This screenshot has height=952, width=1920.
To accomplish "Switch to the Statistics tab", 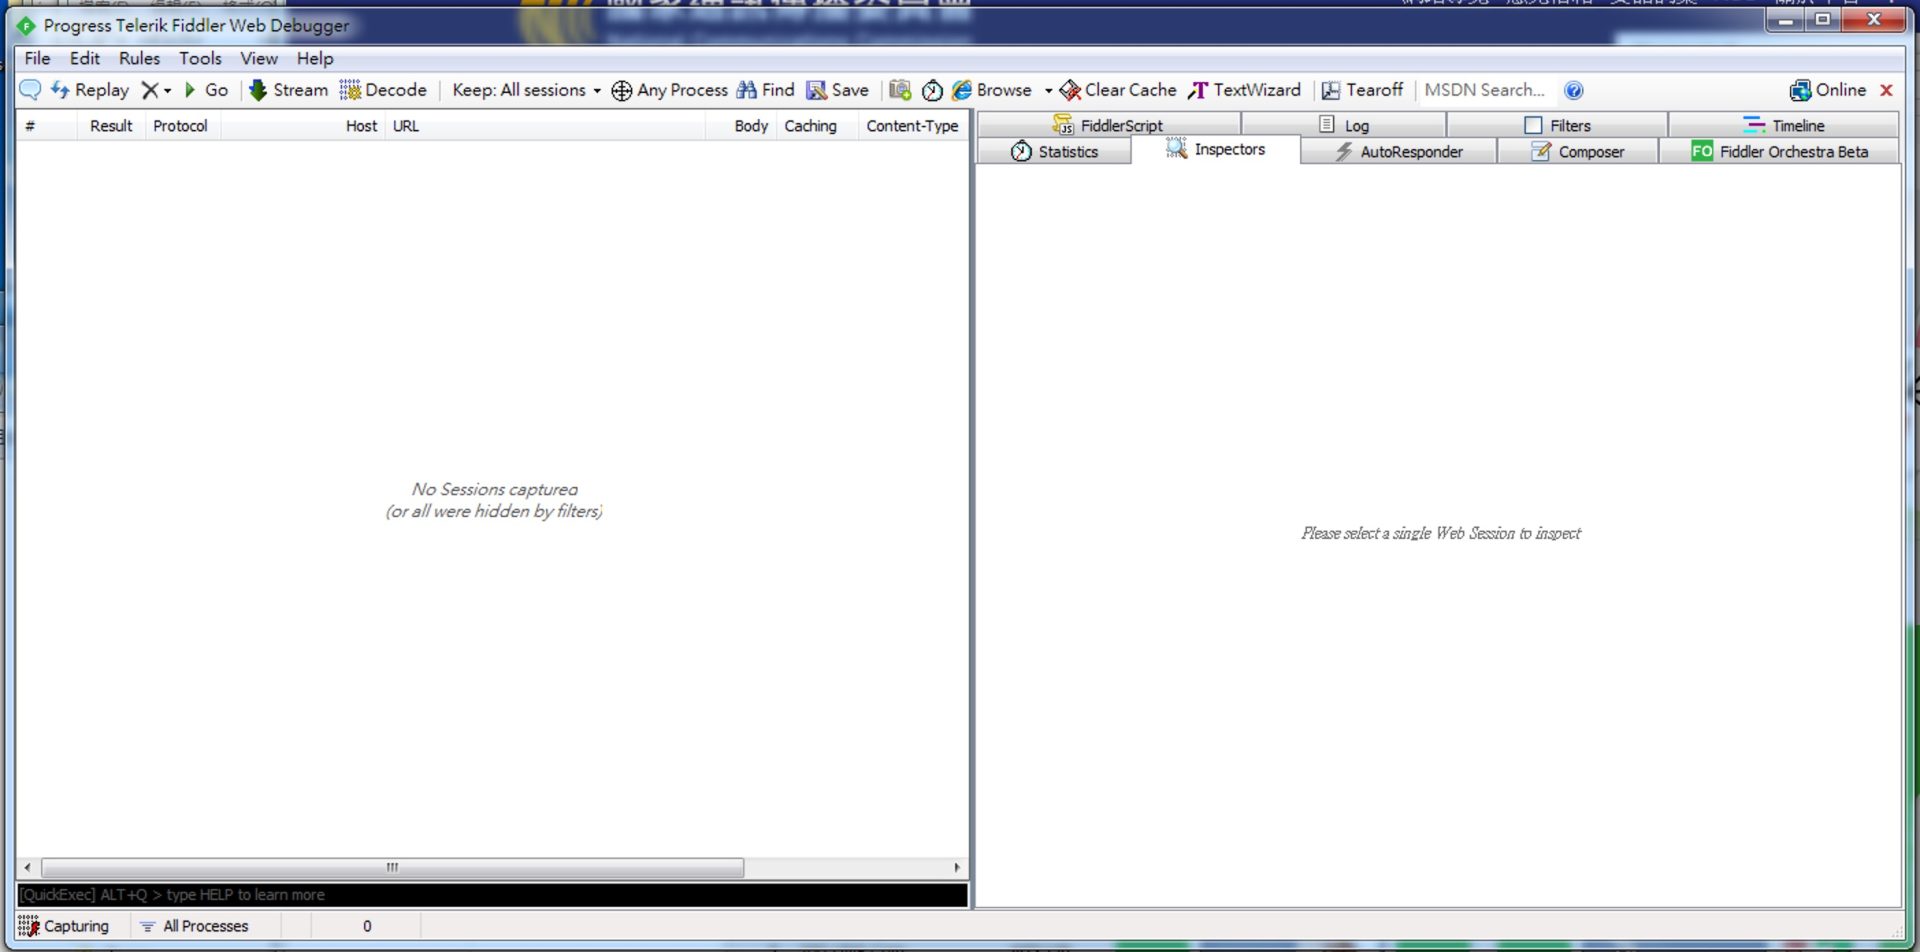I will [x=1054, y=152].
